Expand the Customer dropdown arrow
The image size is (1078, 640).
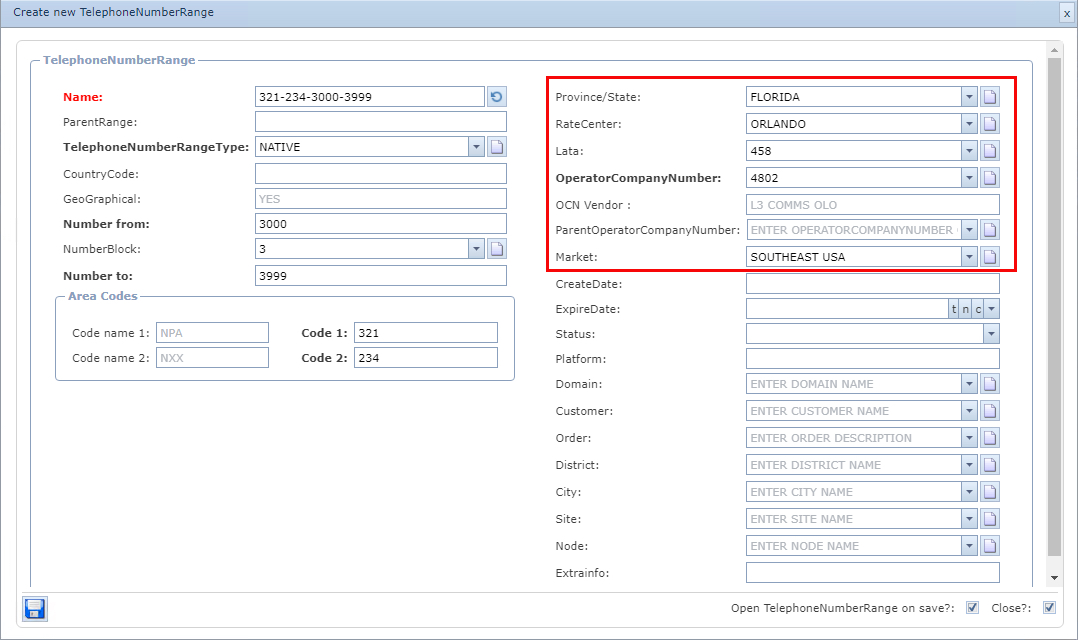[x=969, y=411]
